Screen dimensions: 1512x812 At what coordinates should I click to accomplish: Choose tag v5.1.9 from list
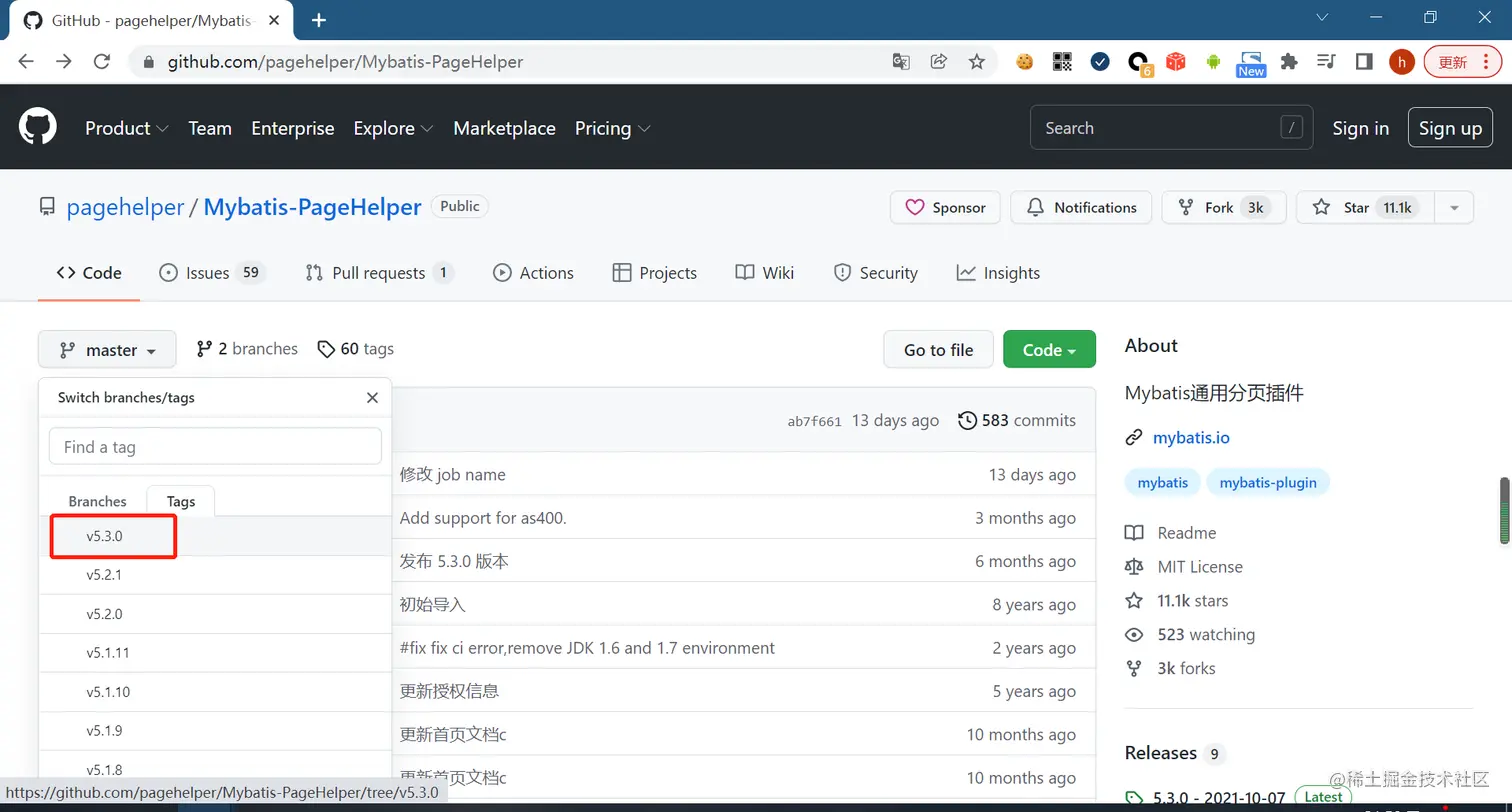click(x=215, y=731)
